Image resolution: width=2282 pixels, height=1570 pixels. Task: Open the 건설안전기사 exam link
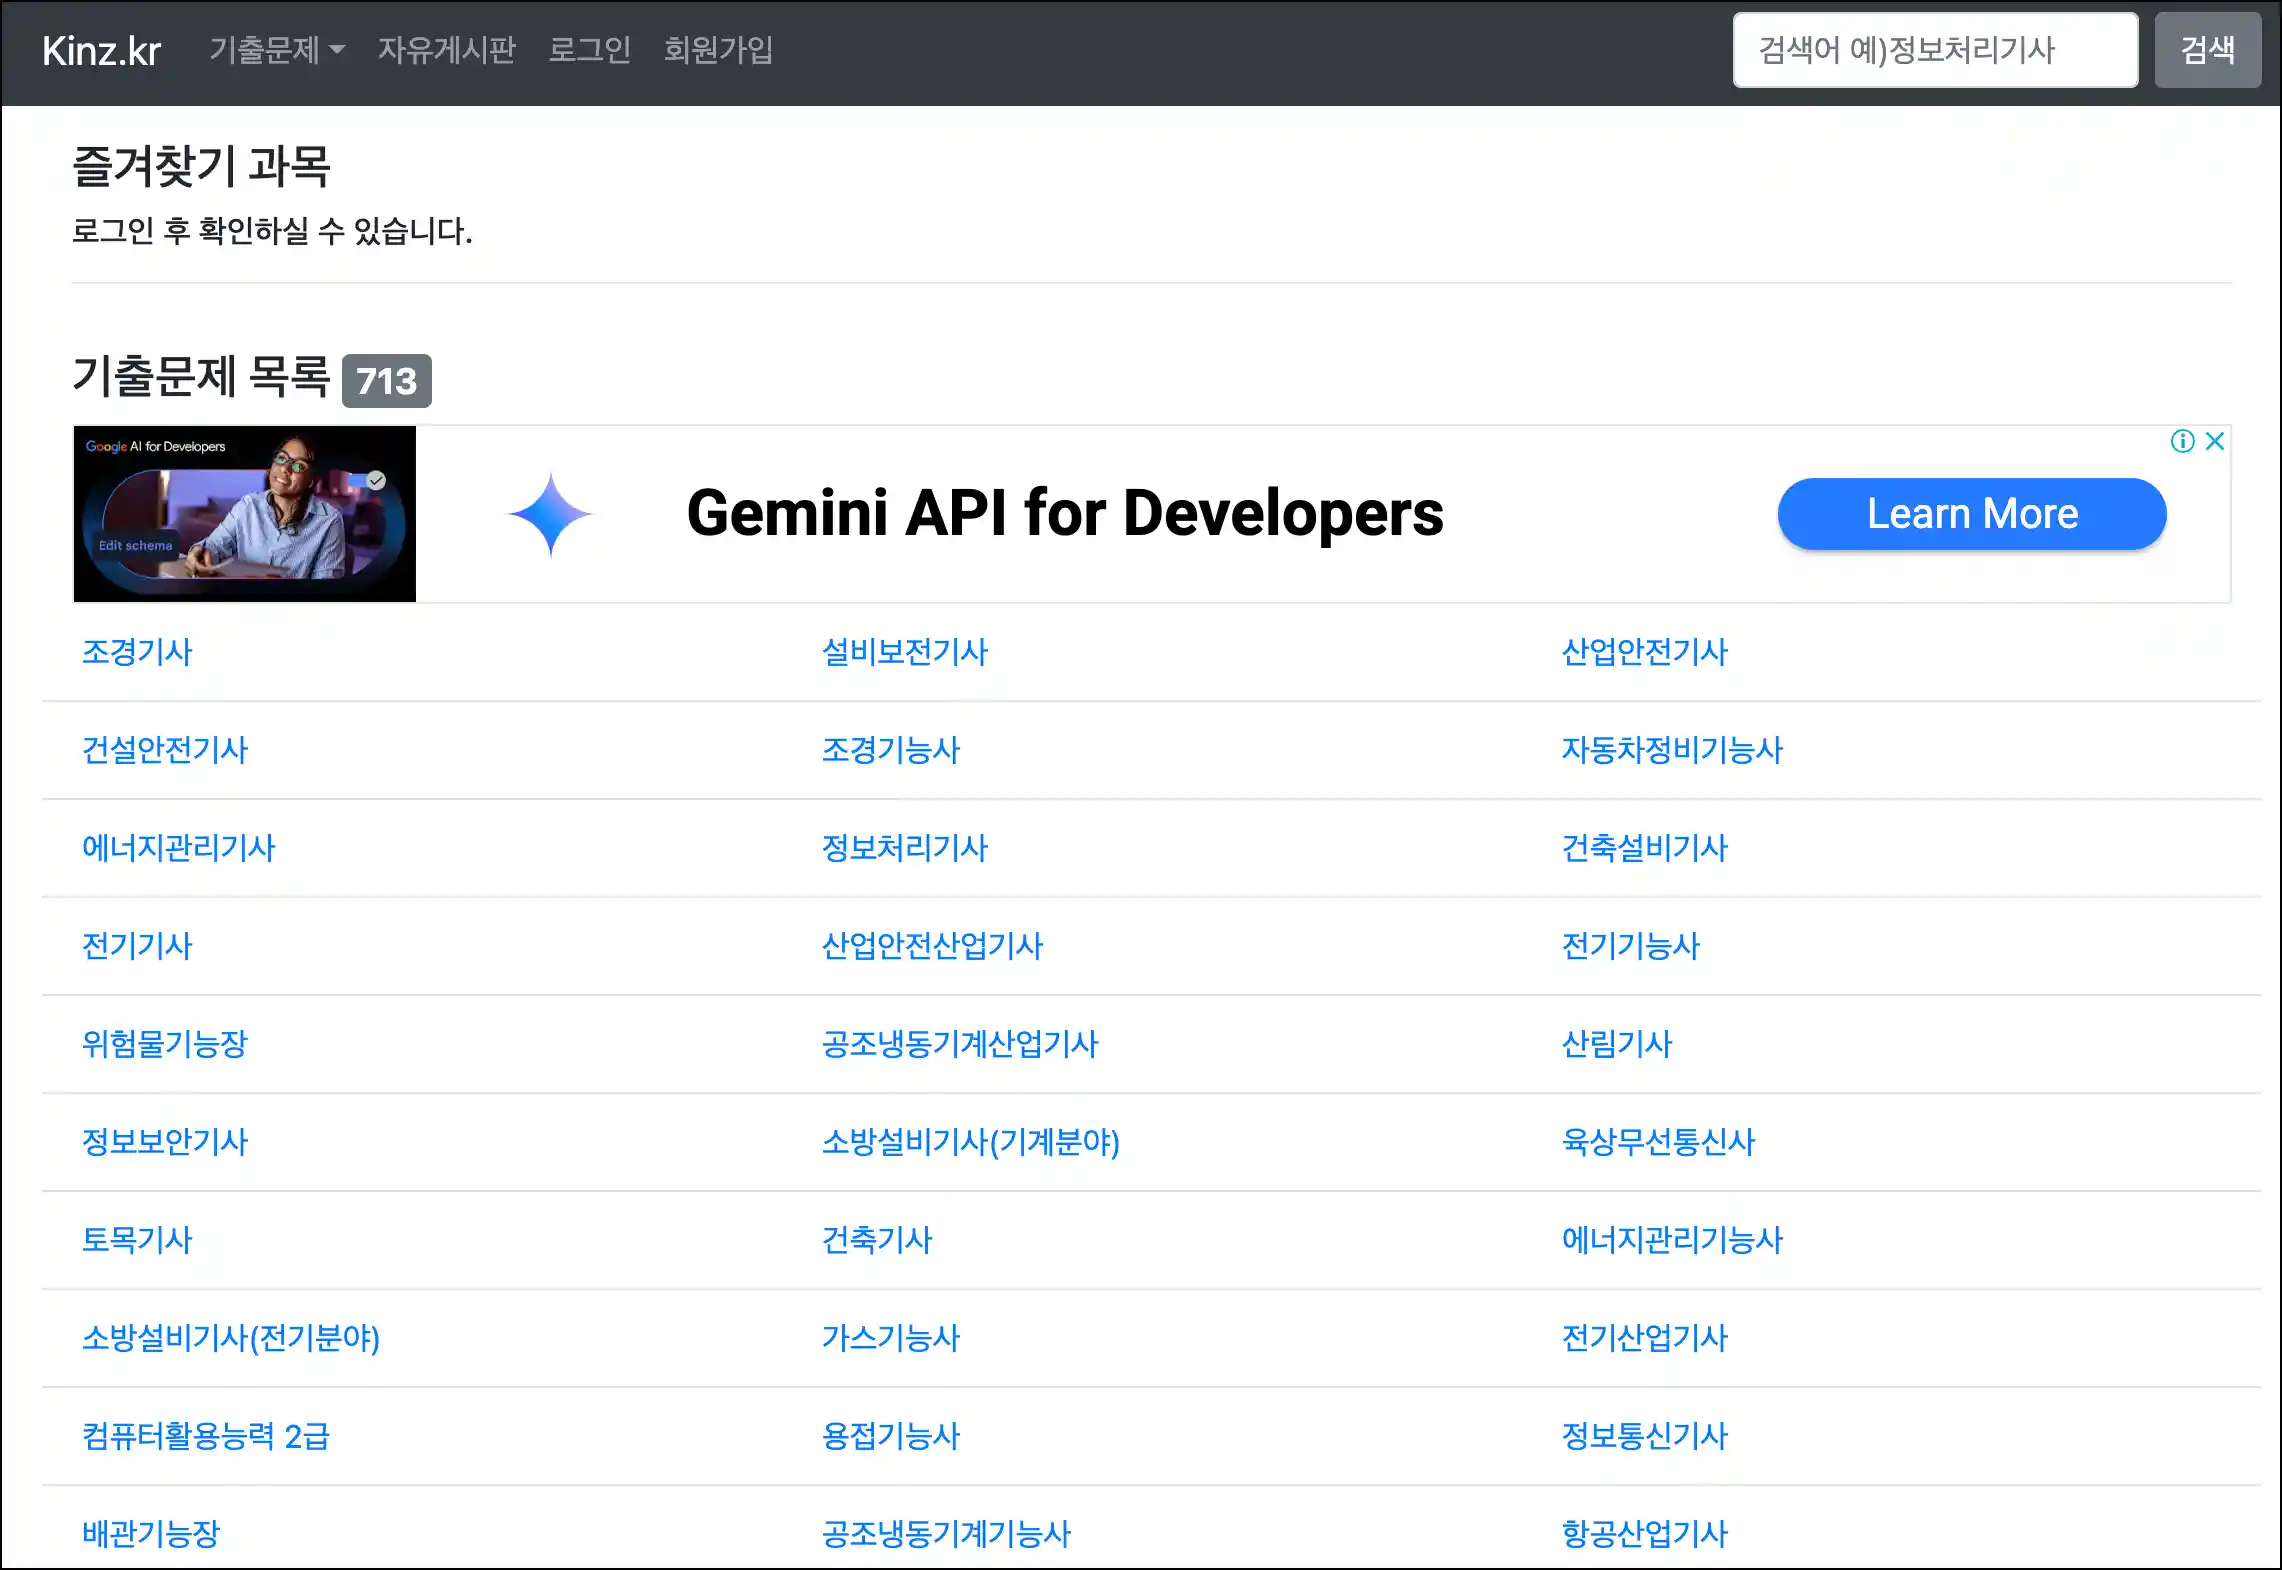tap(165, 750)
